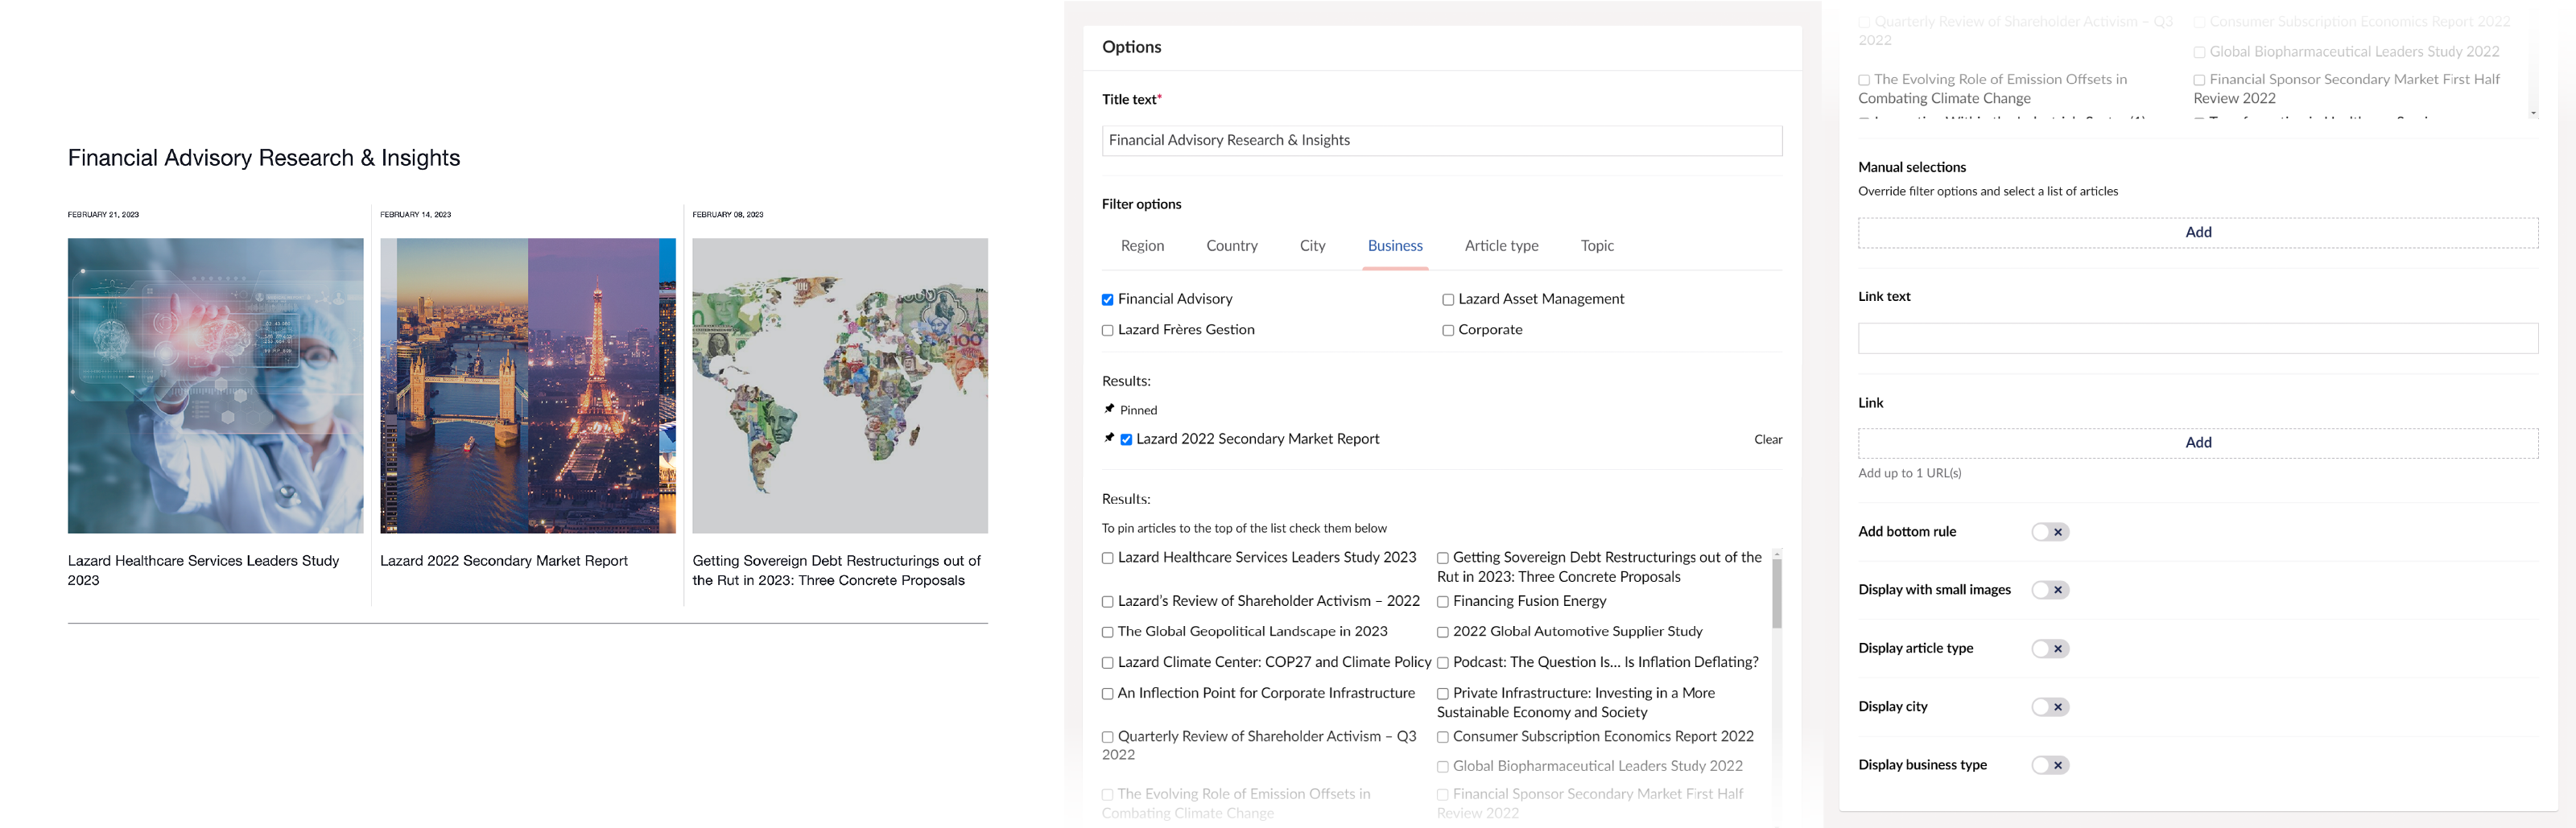This screenshot has height=828, width=2576.
Task: Uncheck the Financial Advisory business filter
Action: coord(1107,300)
